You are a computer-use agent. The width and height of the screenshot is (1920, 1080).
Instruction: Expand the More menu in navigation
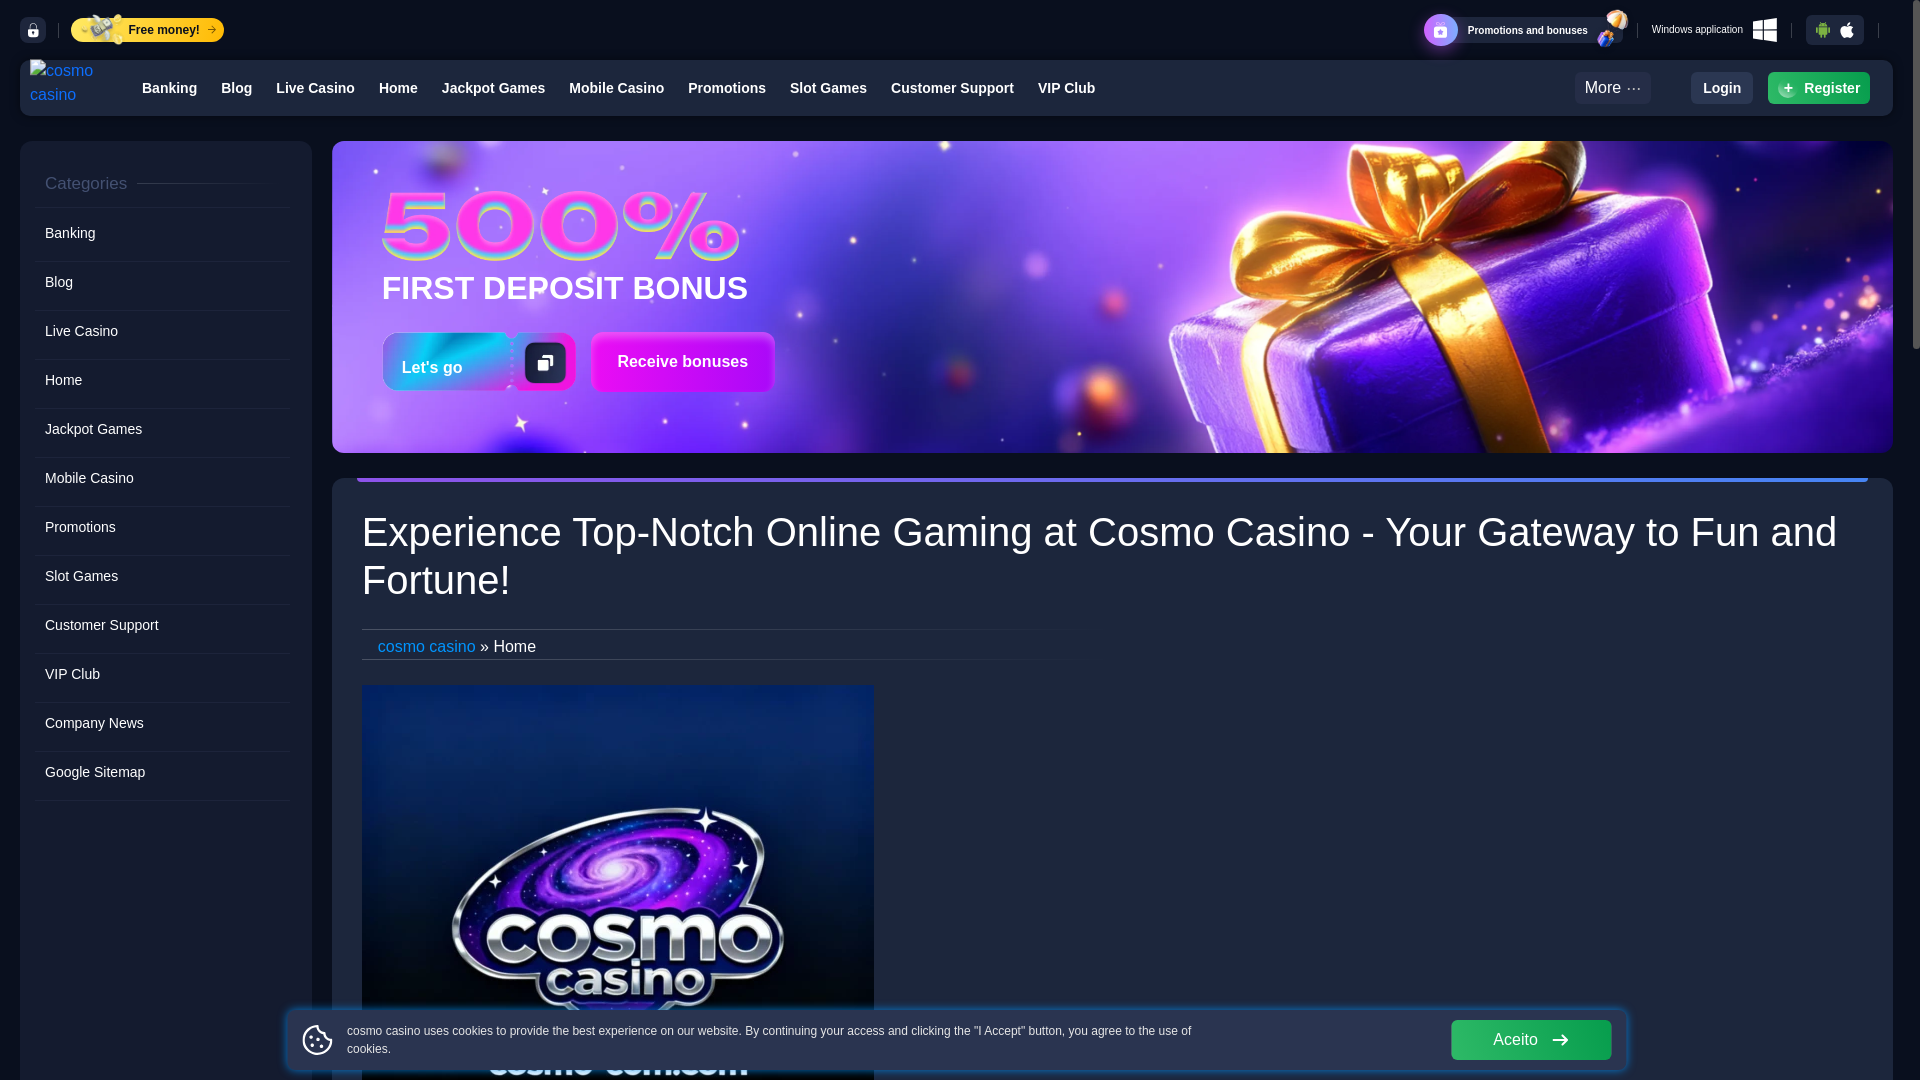(1612, 88)
